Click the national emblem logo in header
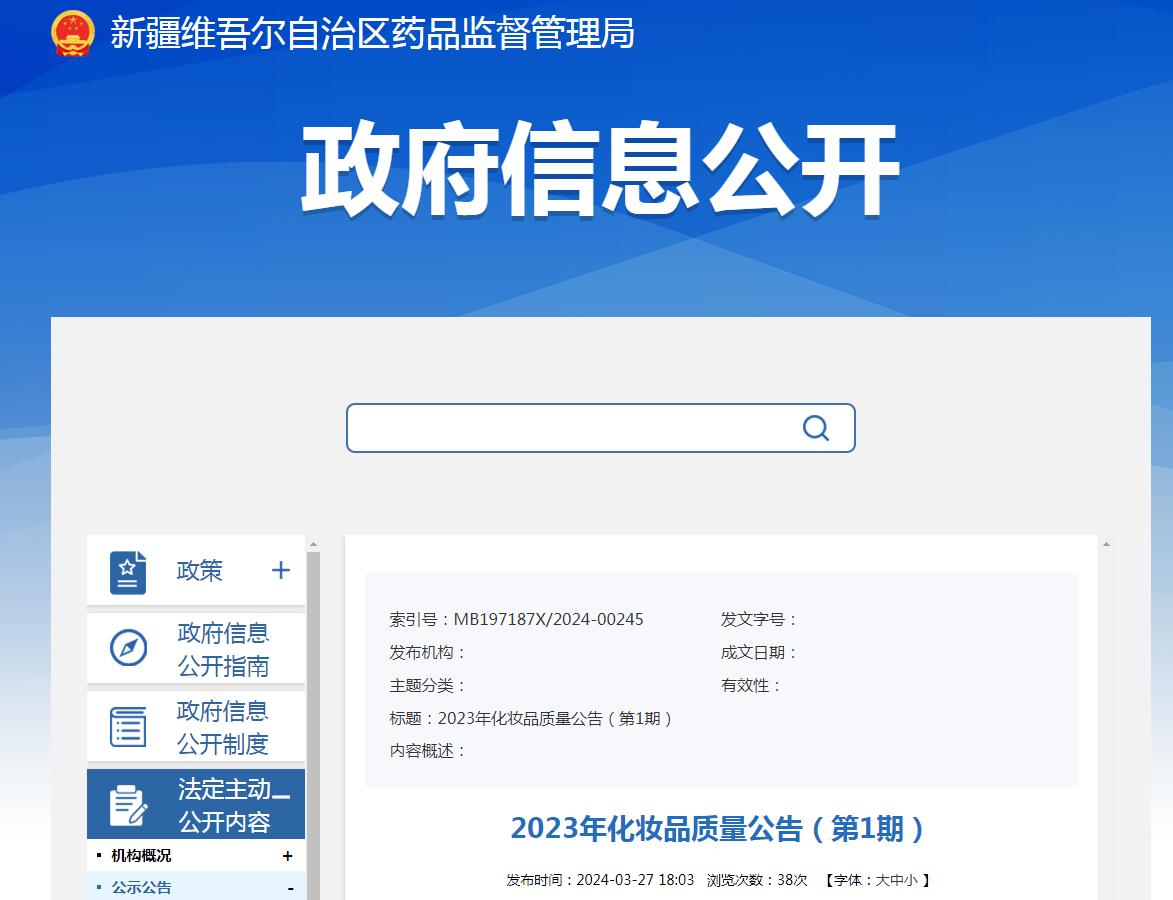Image resolution: width=1173 pixels, height=900 pixels. point(72,33)
